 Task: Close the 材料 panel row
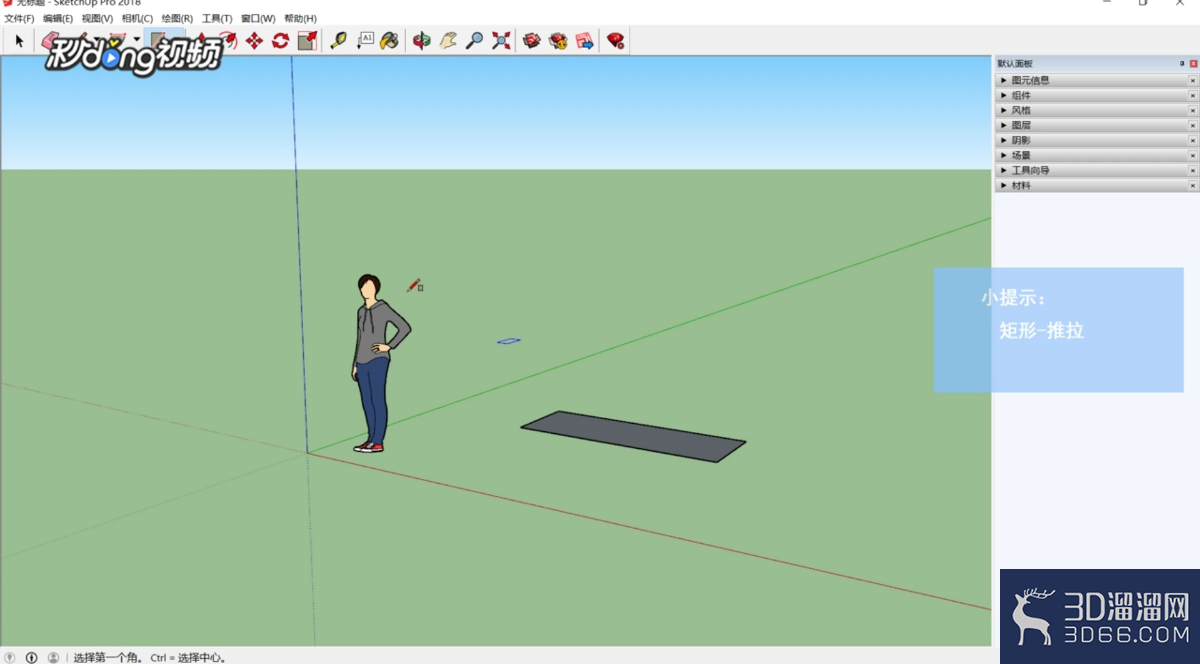(x=1192, y=185)
